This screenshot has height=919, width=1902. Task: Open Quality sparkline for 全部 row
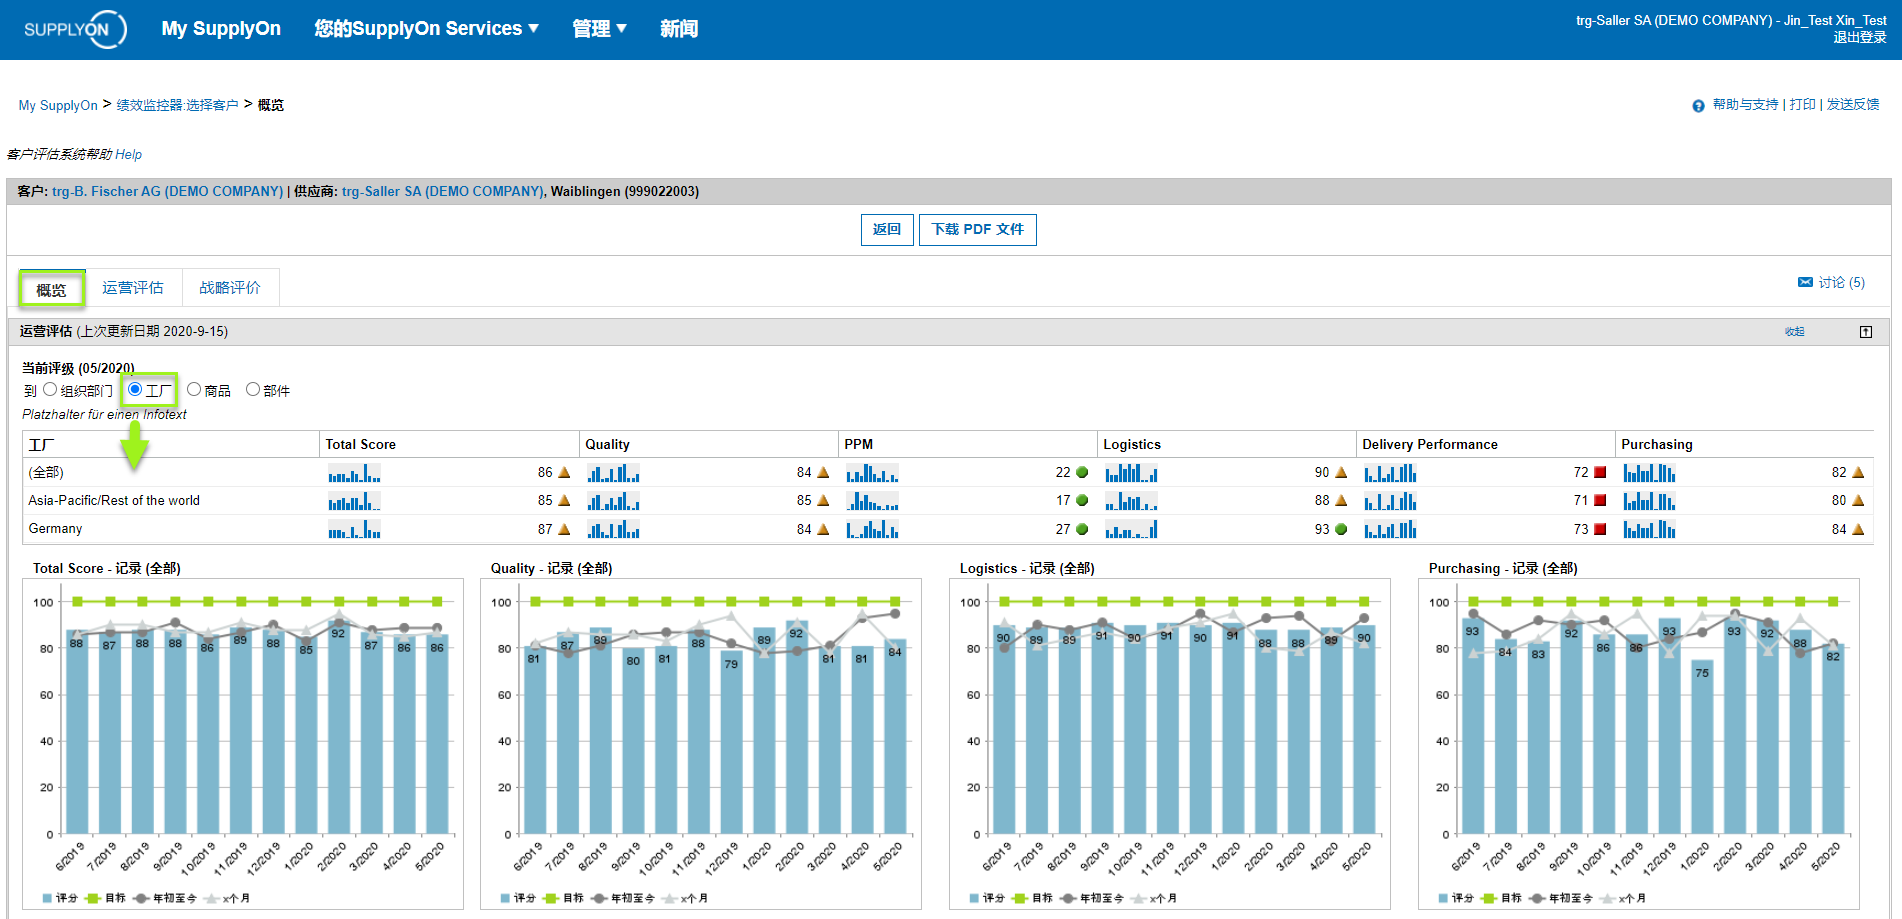point(613,473)
